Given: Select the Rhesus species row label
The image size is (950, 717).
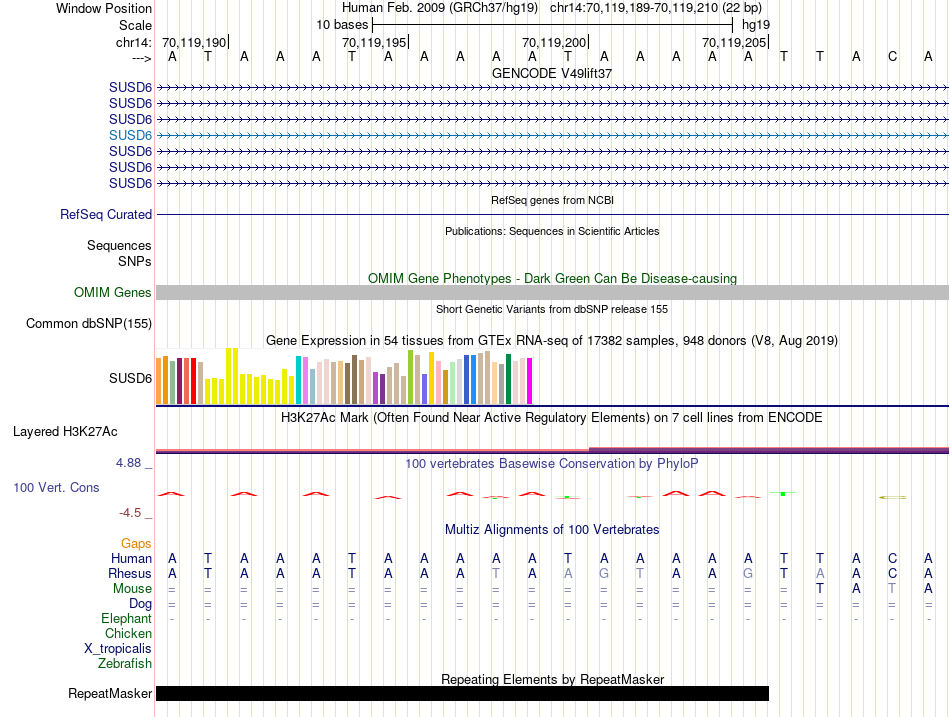Looking at the screenshot, I should click(x=130, y=574).
